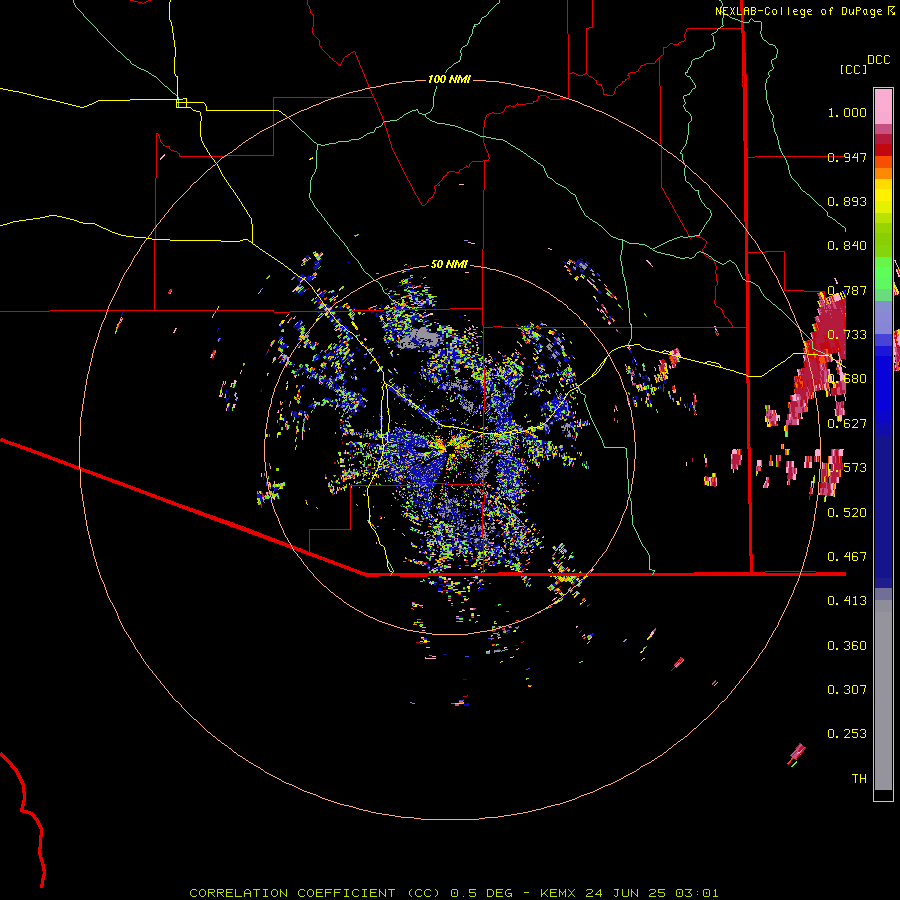Select the 0.253 scale value
The image size is (900, 900).
847,734
